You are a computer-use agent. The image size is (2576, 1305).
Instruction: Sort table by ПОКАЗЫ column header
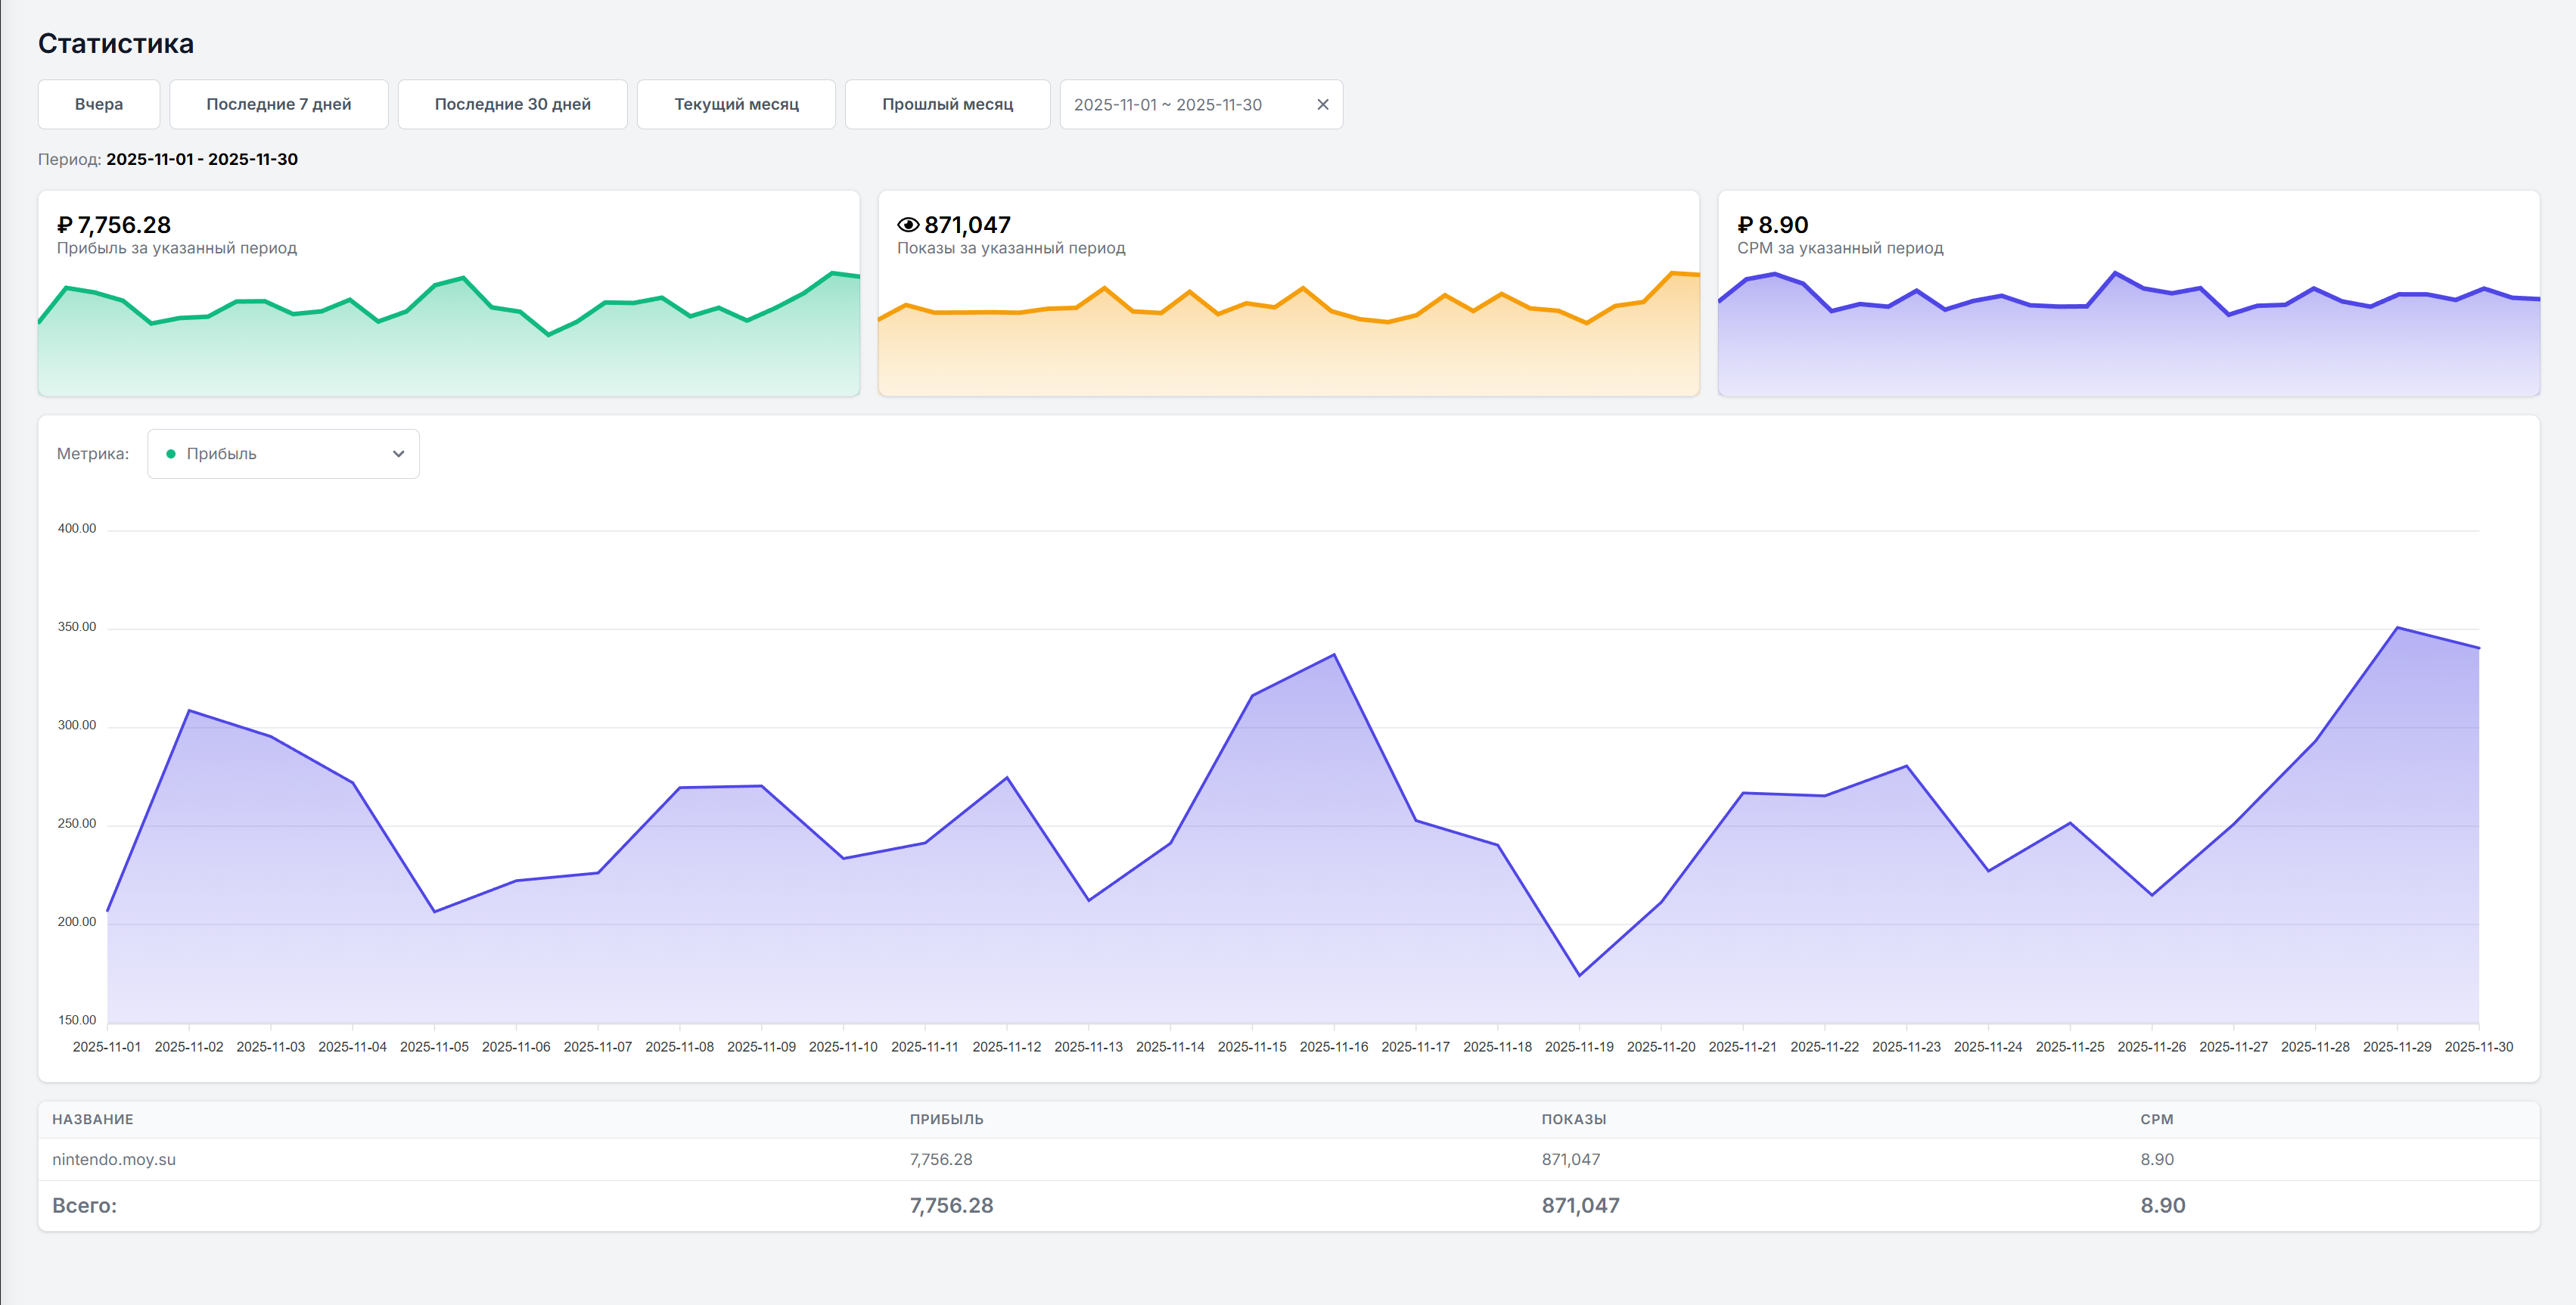point(1573,1119)
